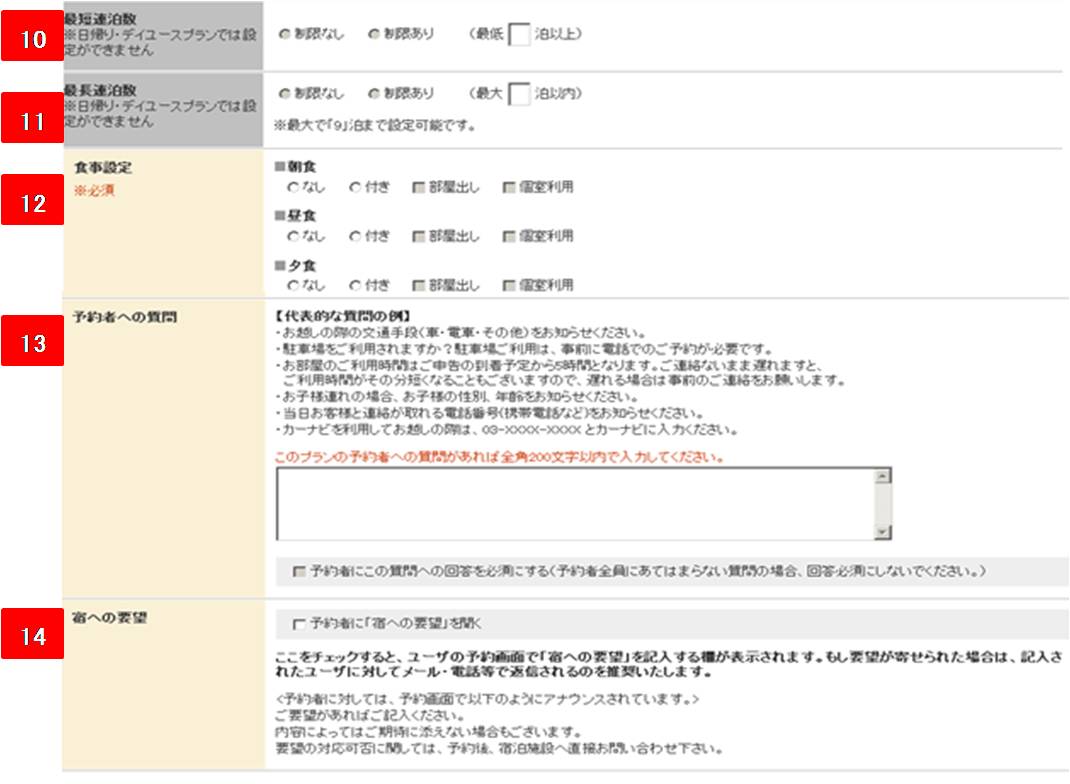1070x784 pixels.
Task: Choose なし for 夕食
Action: [x=293, y=286]
